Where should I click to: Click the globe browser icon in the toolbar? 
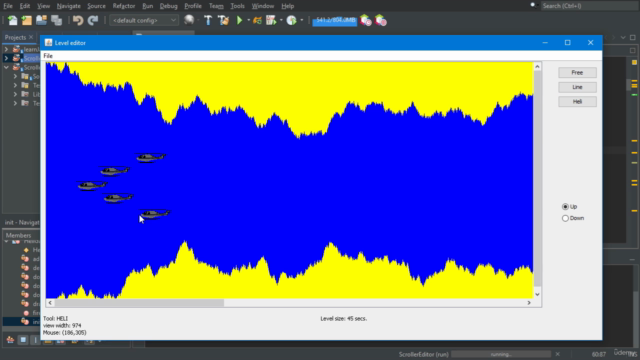(x=189, y=20)
